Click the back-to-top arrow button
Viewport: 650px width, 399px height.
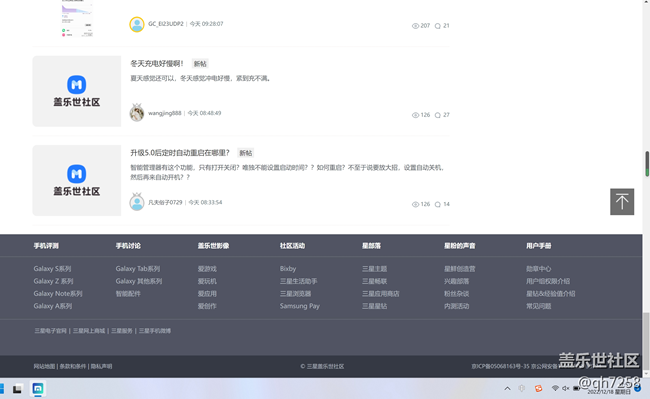point(622,202)
